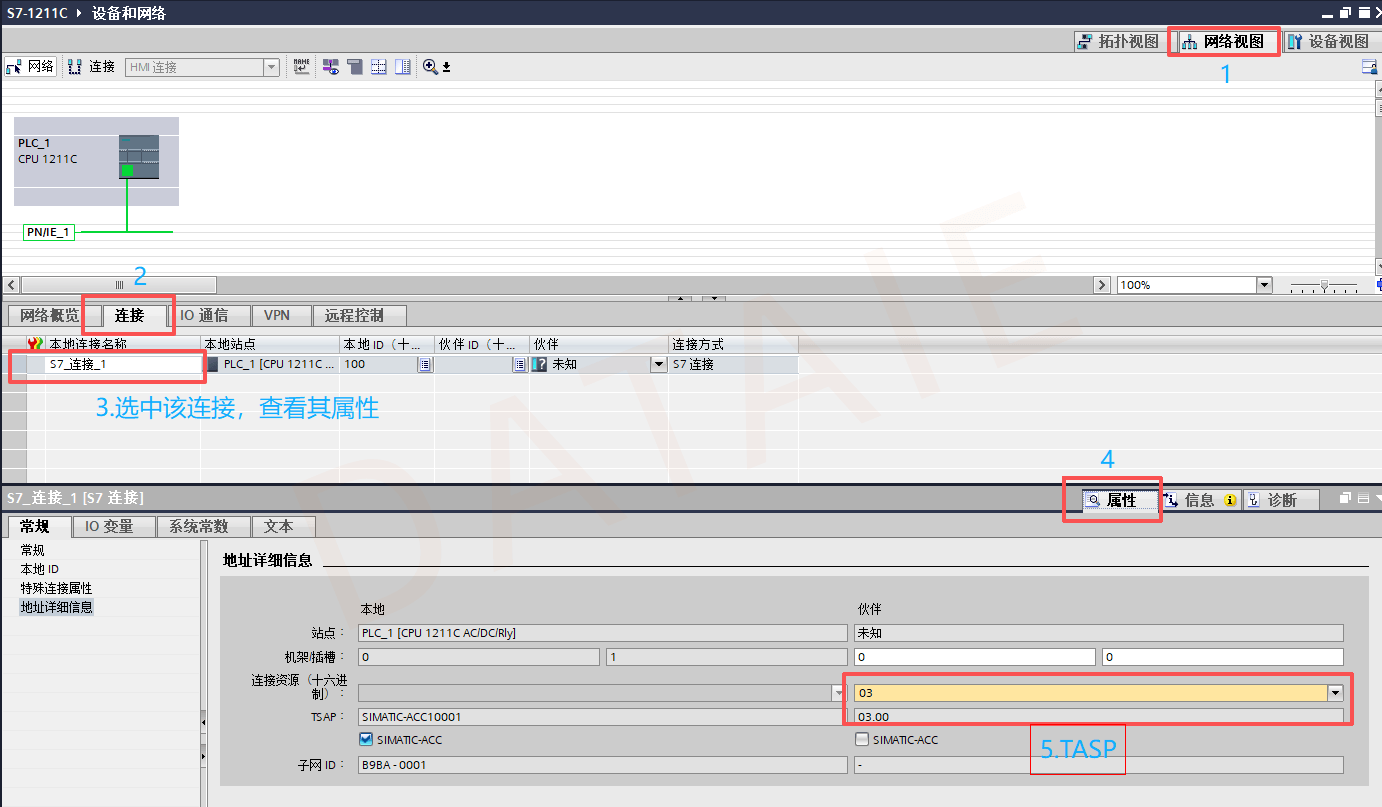This screenshot has height=807, width=1382.
Task: Open the 诊断 diagnostics inspector tab
Action: pyautogui.click(x=1281, y=500)
